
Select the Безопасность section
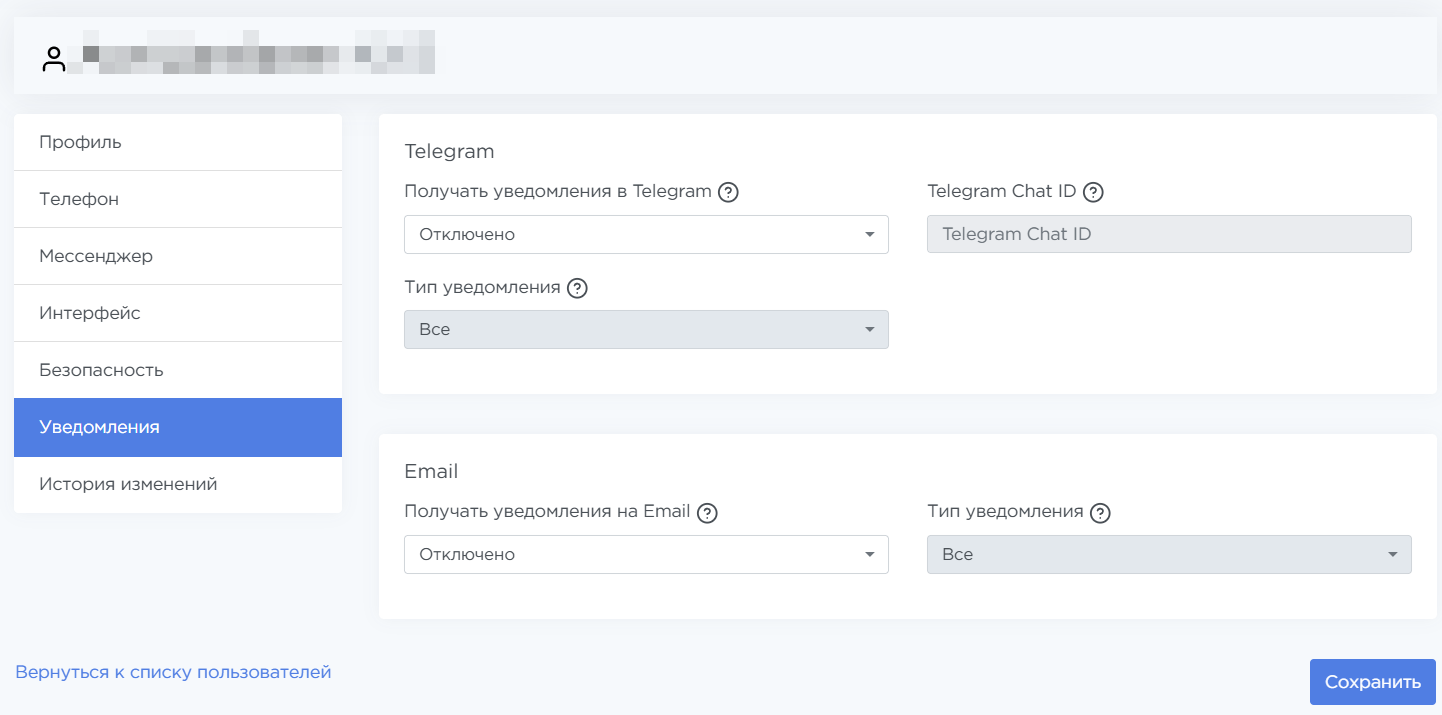(178, 370)
